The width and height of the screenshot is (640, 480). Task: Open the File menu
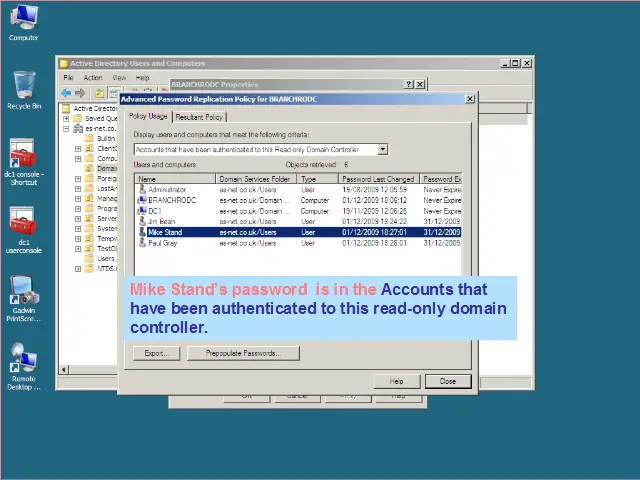[x=69, y=78]
